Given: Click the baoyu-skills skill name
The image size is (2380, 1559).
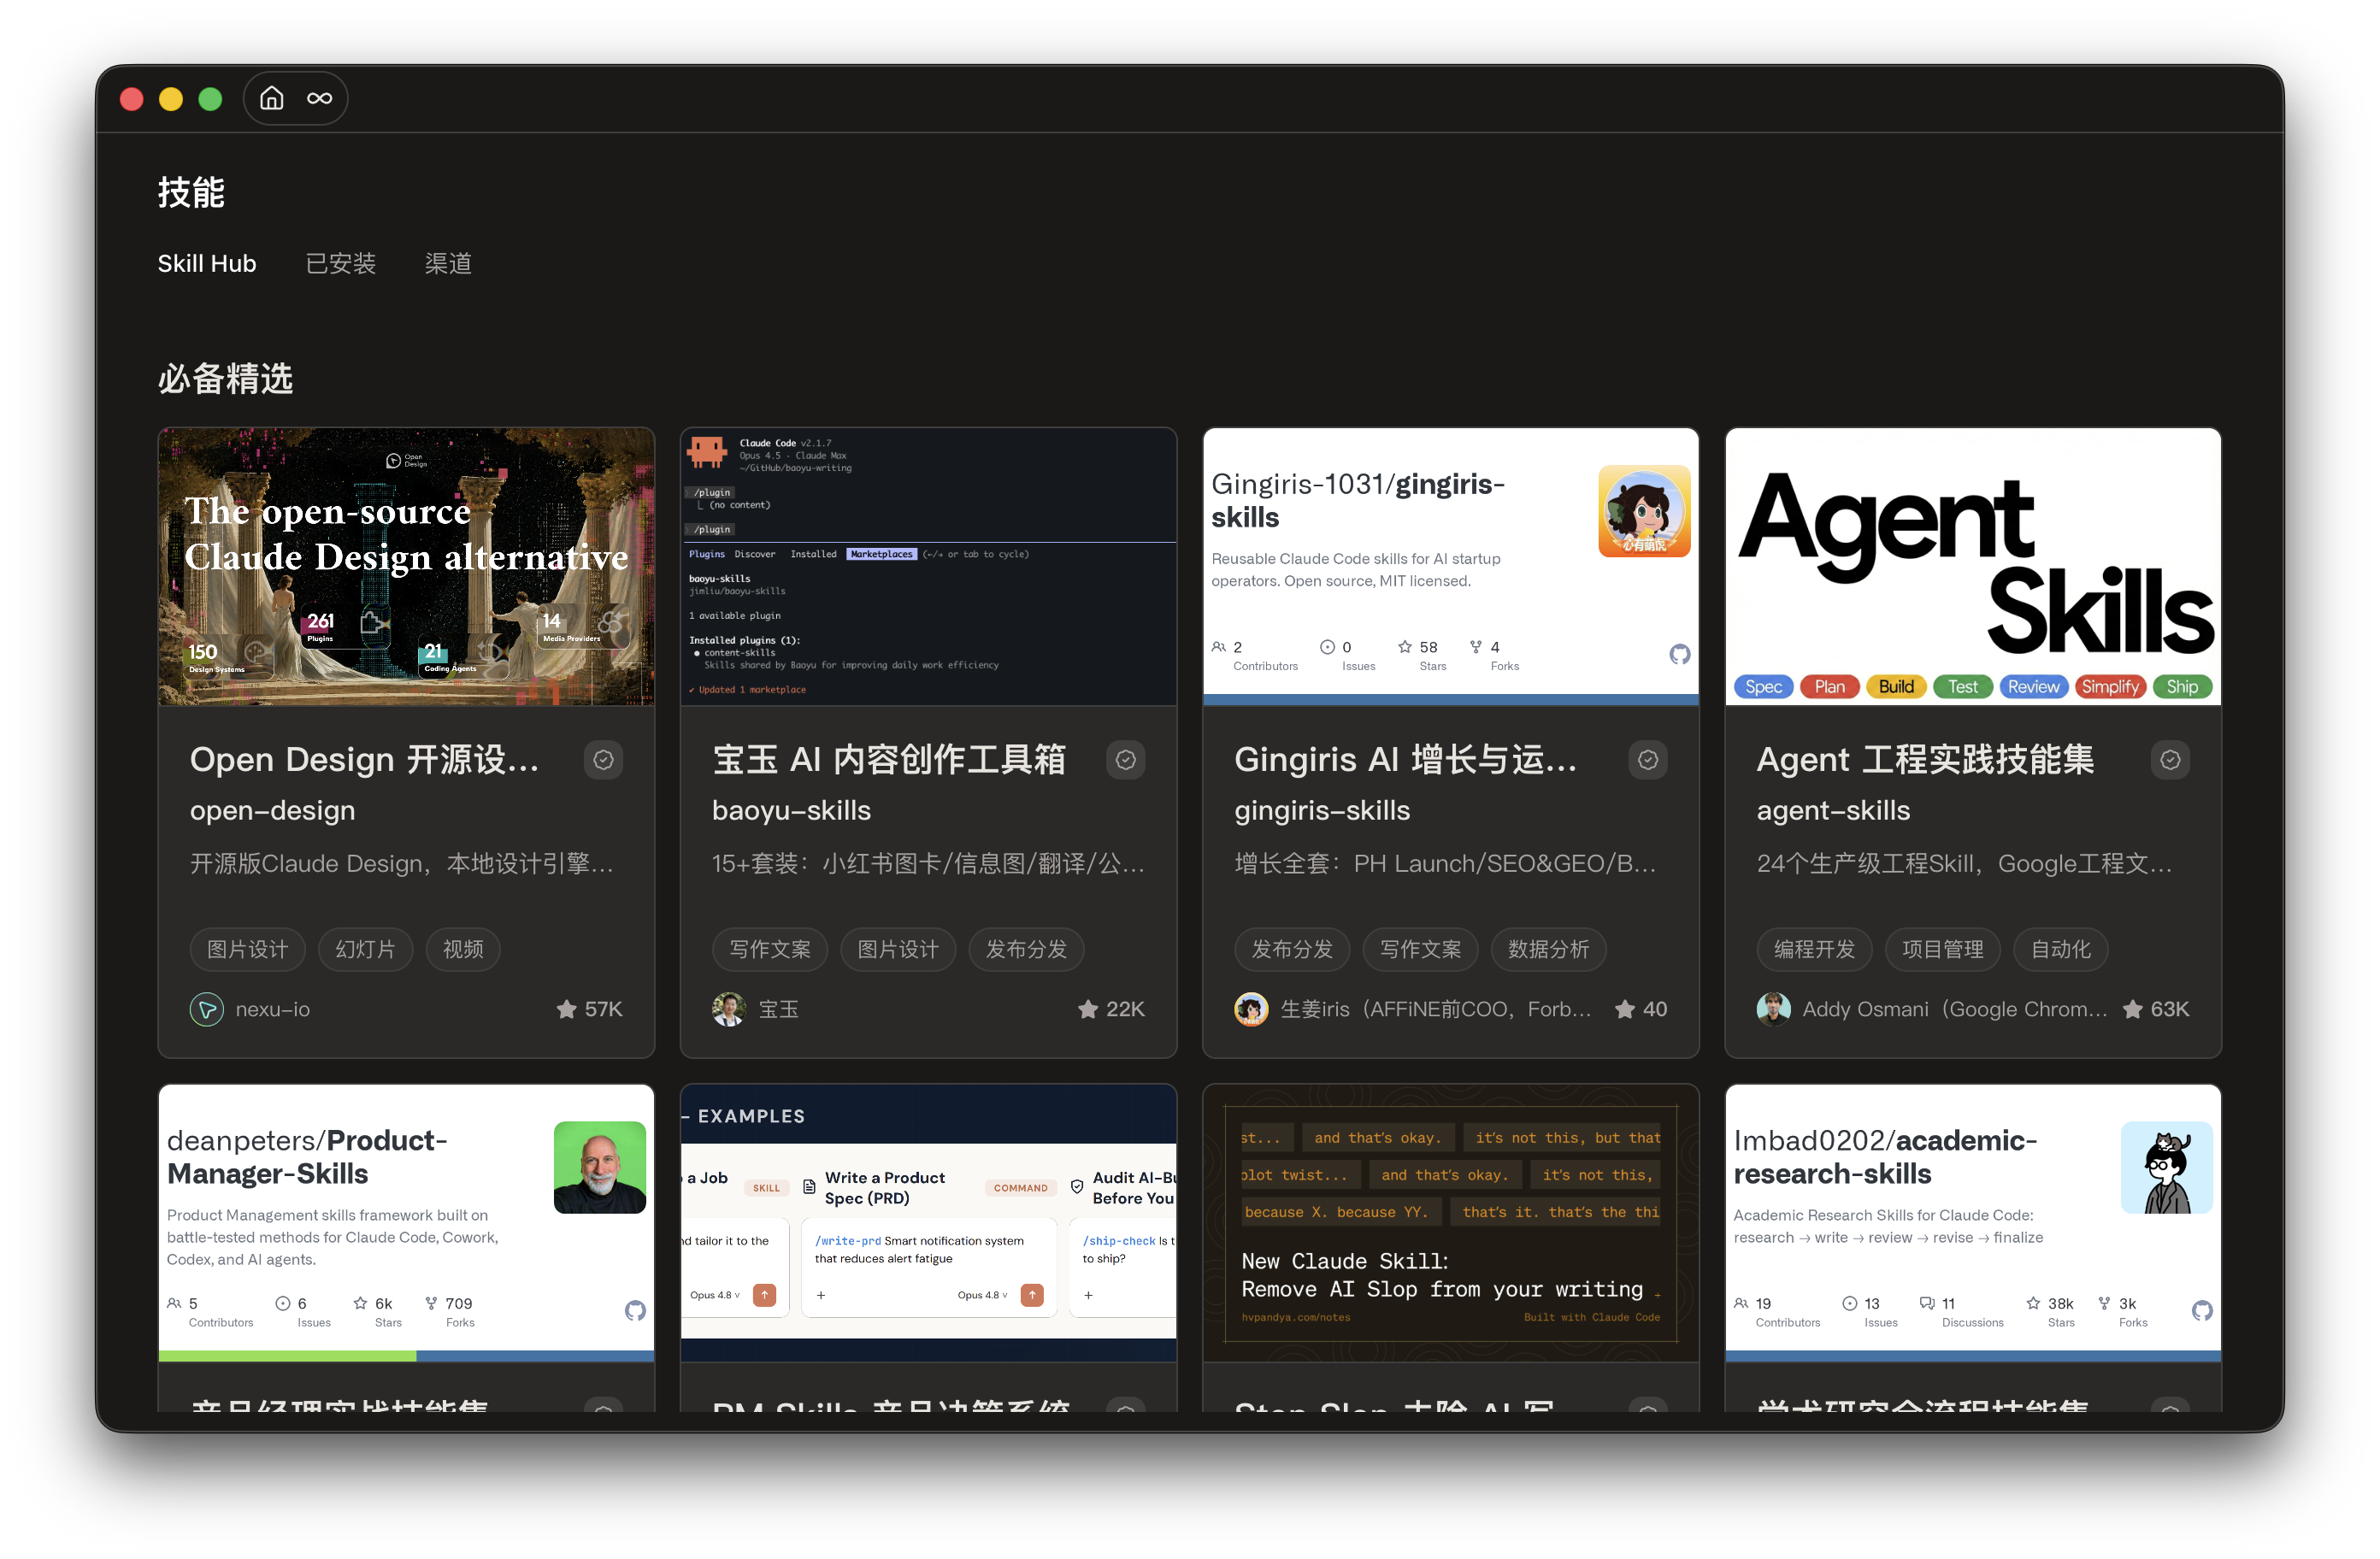Looking at the screenshot, I should click(792, 811).
